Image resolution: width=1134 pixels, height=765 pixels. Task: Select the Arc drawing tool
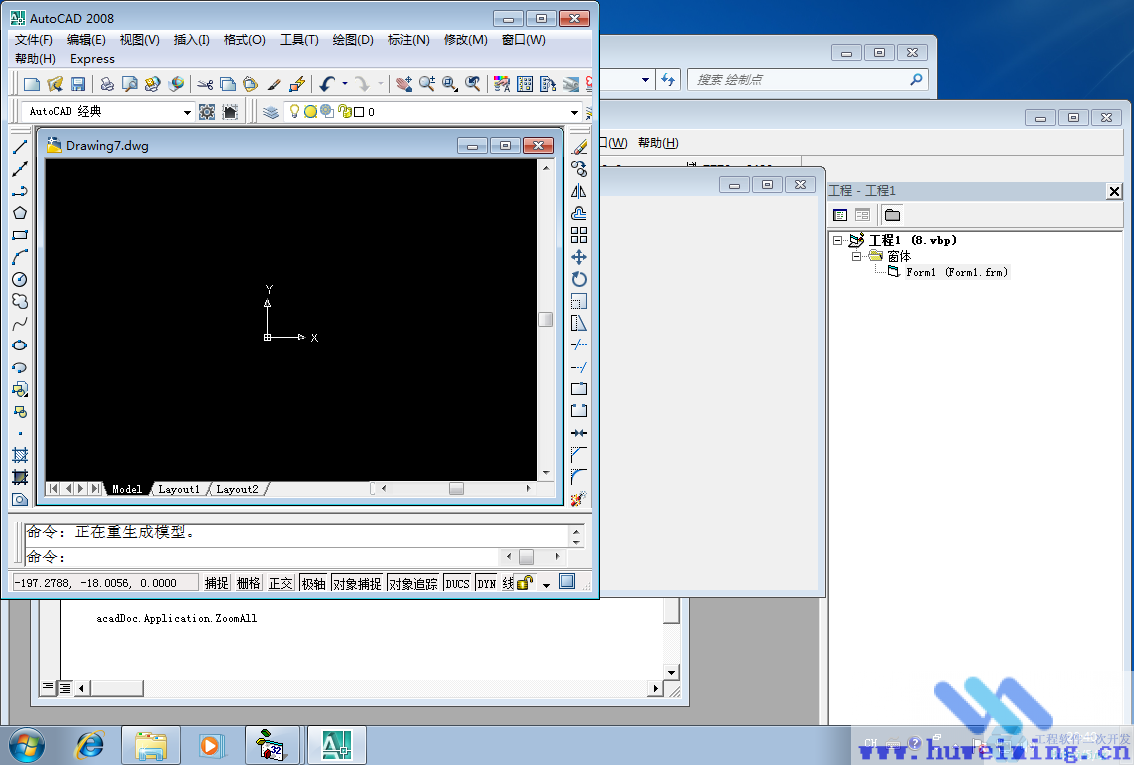coord(20,257)
